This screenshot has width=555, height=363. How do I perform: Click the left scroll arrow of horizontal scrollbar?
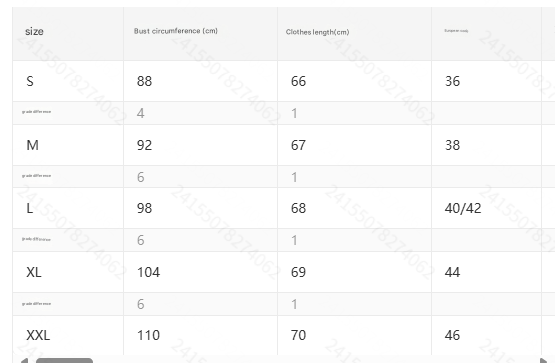click(x=24, y=361)
